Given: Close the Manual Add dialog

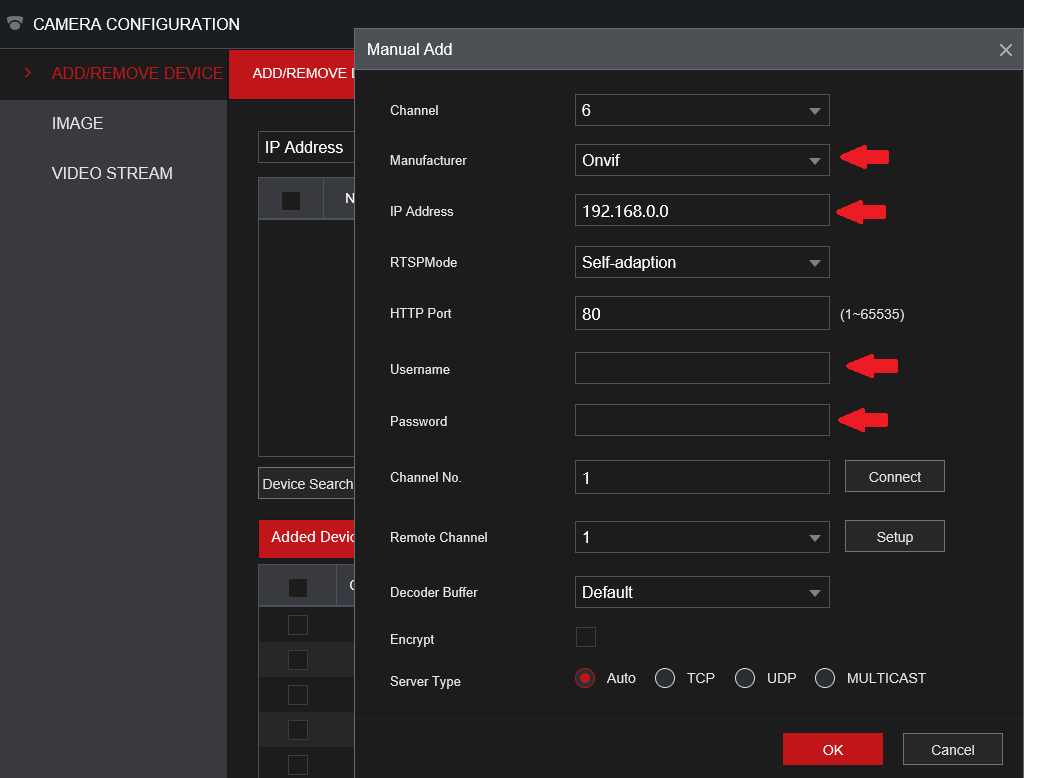Looking at the screenshot, I should 1006,49.
